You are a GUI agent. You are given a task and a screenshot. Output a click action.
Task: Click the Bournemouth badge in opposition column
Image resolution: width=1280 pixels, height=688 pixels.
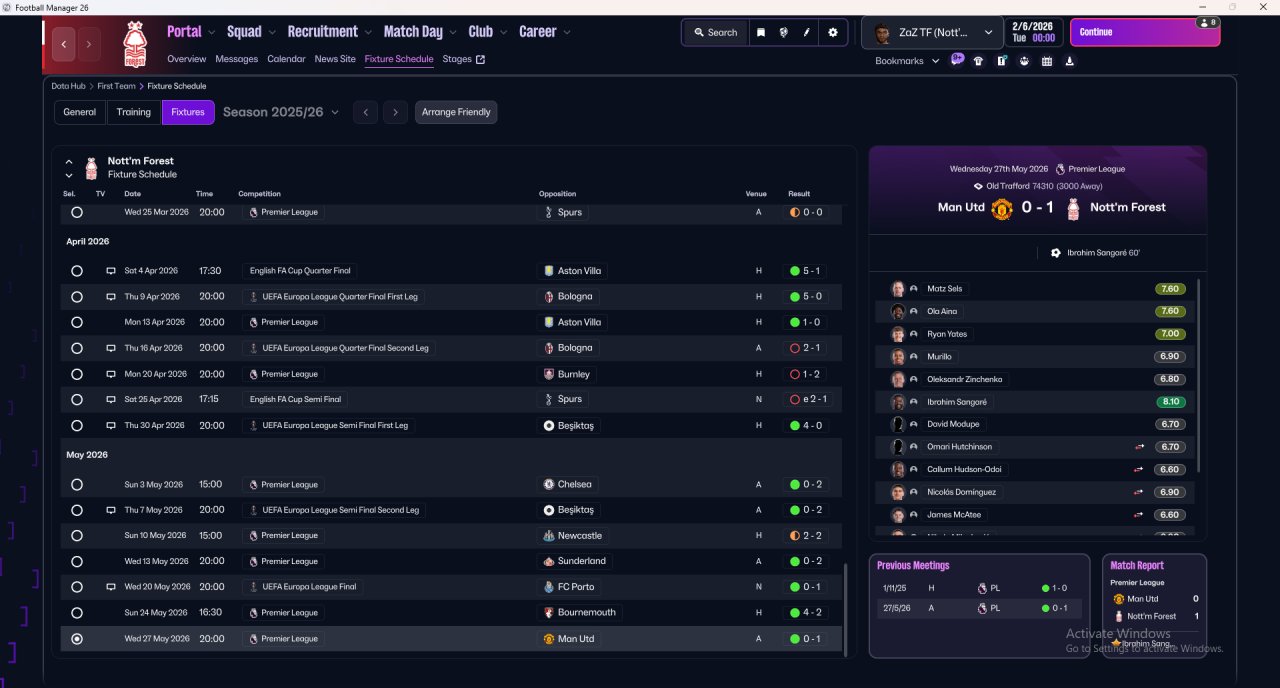coord(549,612)
